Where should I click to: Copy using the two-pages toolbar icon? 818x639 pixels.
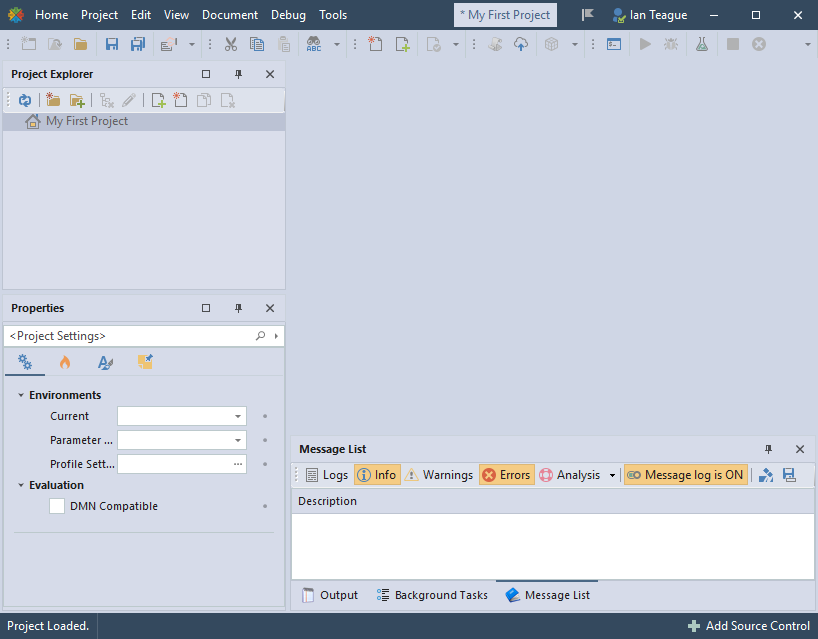257,44
